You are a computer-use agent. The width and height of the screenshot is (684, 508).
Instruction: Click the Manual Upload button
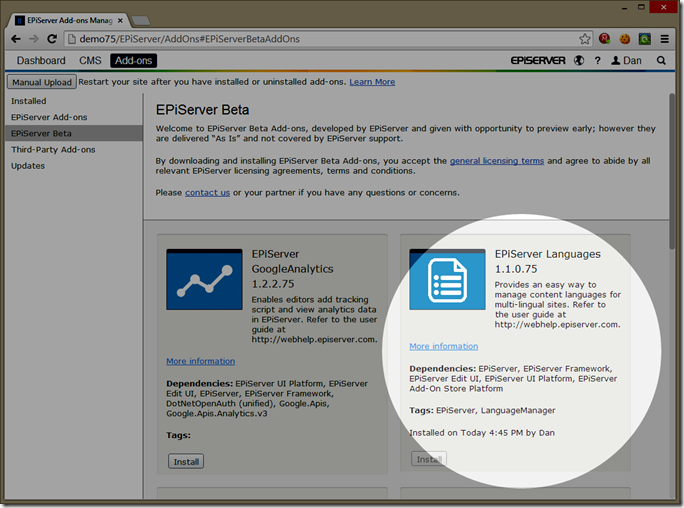(x=41, y=82)
